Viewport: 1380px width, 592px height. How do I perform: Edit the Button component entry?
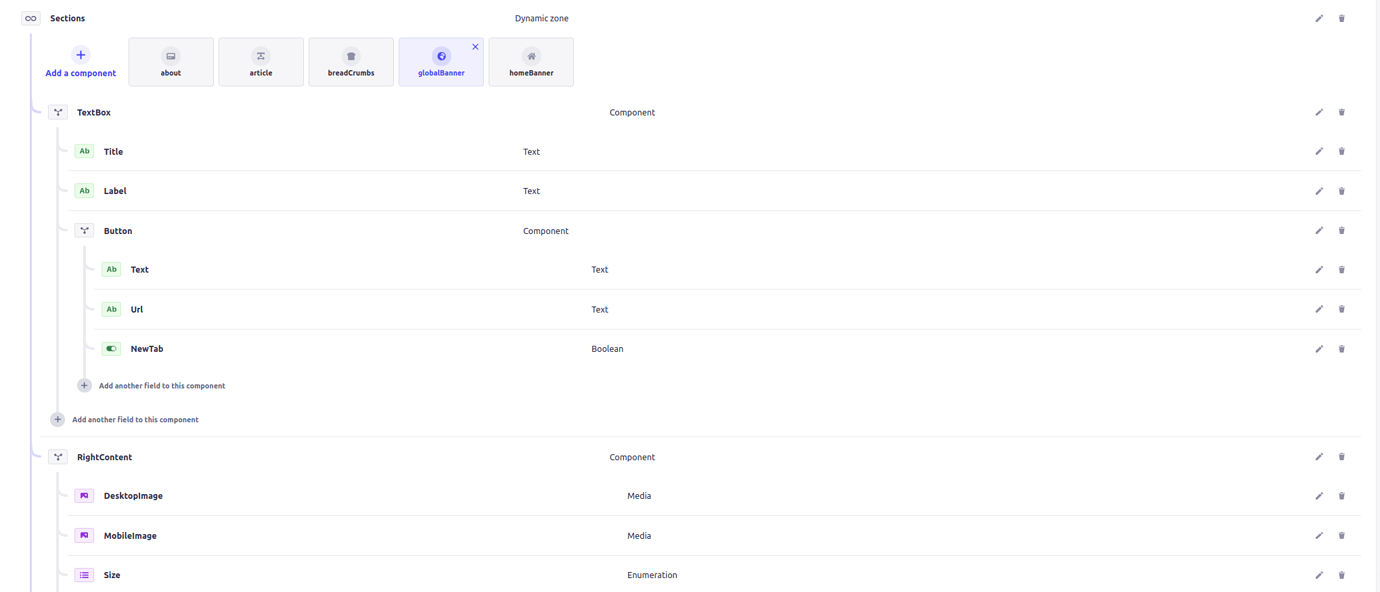(1319, 230)
